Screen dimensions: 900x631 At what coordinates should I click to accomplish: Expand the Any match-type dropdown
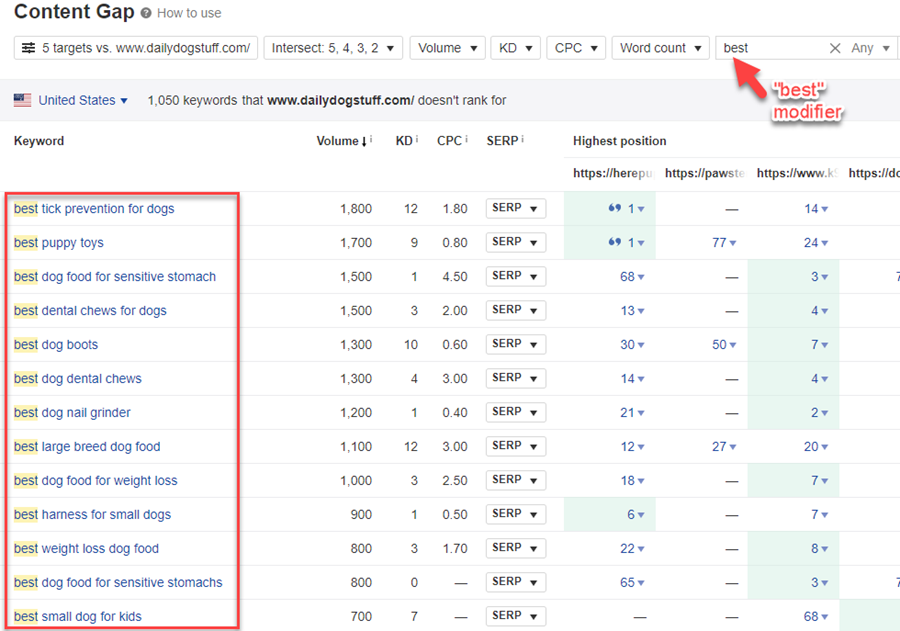tap(869, 48)
